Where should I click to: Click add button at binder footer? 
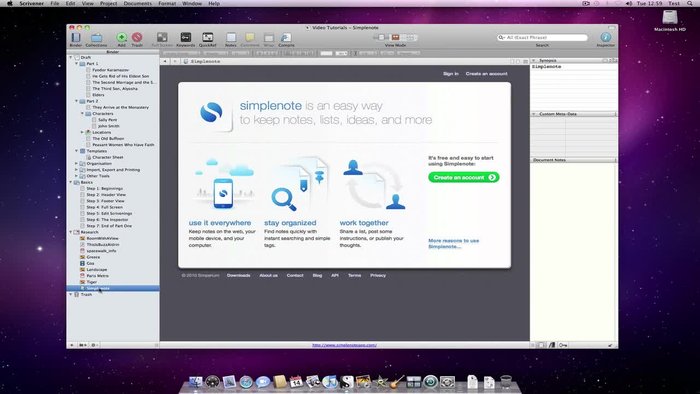(x=72, y=345)
